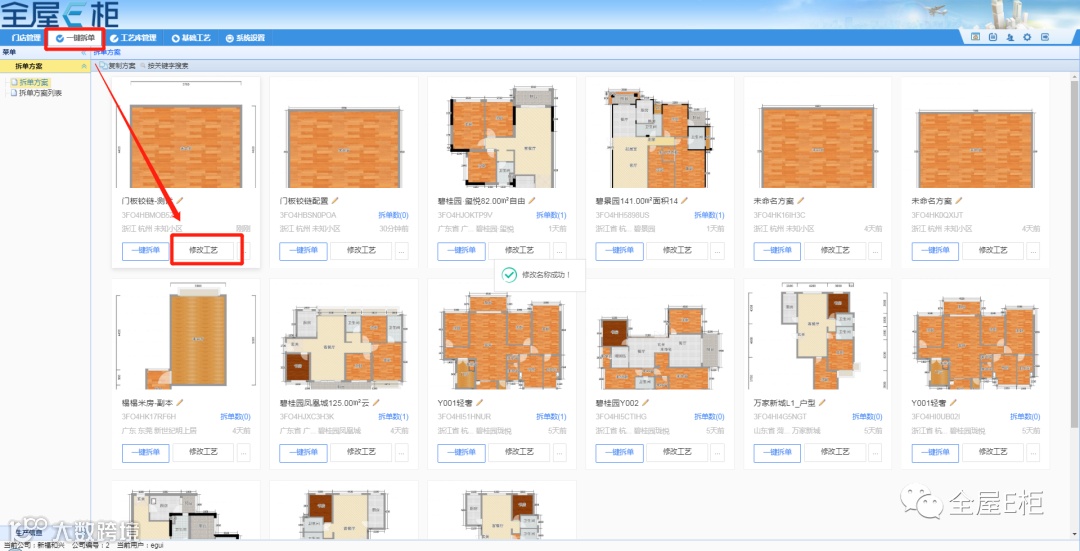This screenshot has height=551, width=1080.
Task: Edit name pencil icon for 门板铰链配置
Action: [335, 200]
